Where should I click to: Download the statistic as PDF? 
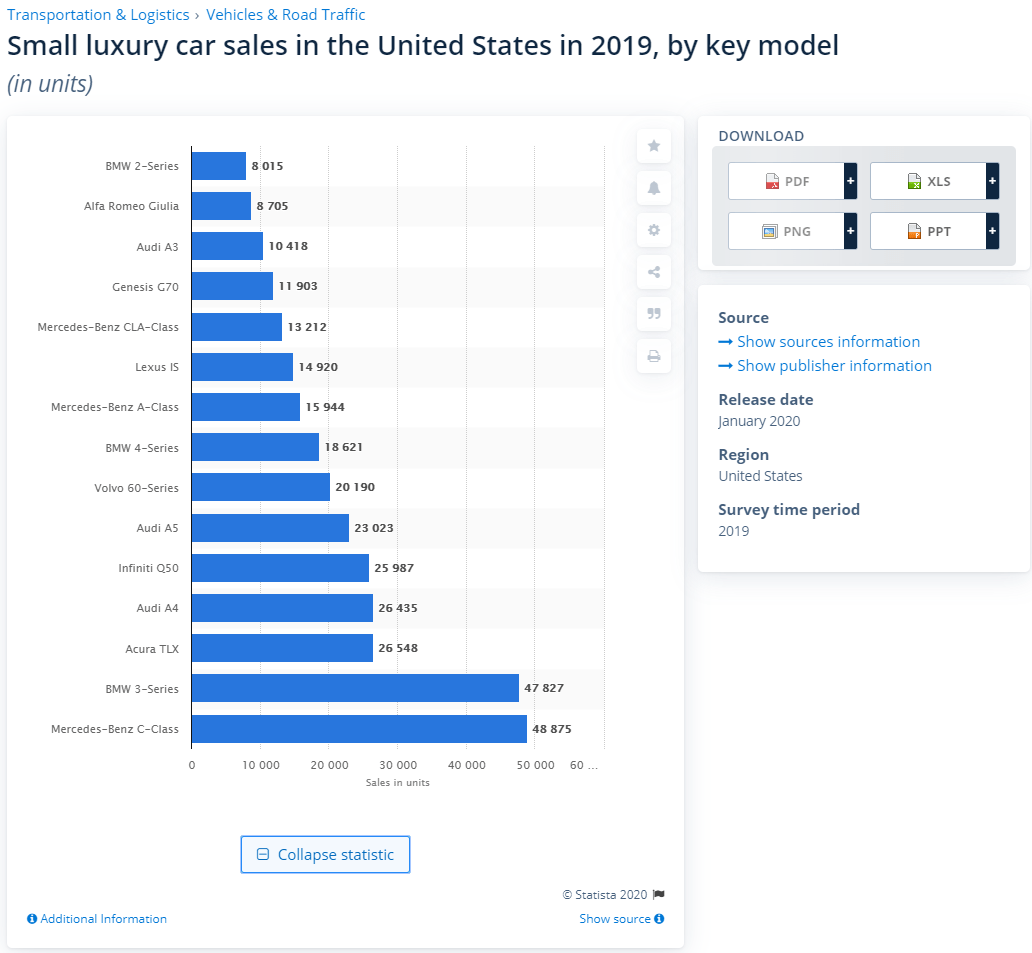(786, 181)
